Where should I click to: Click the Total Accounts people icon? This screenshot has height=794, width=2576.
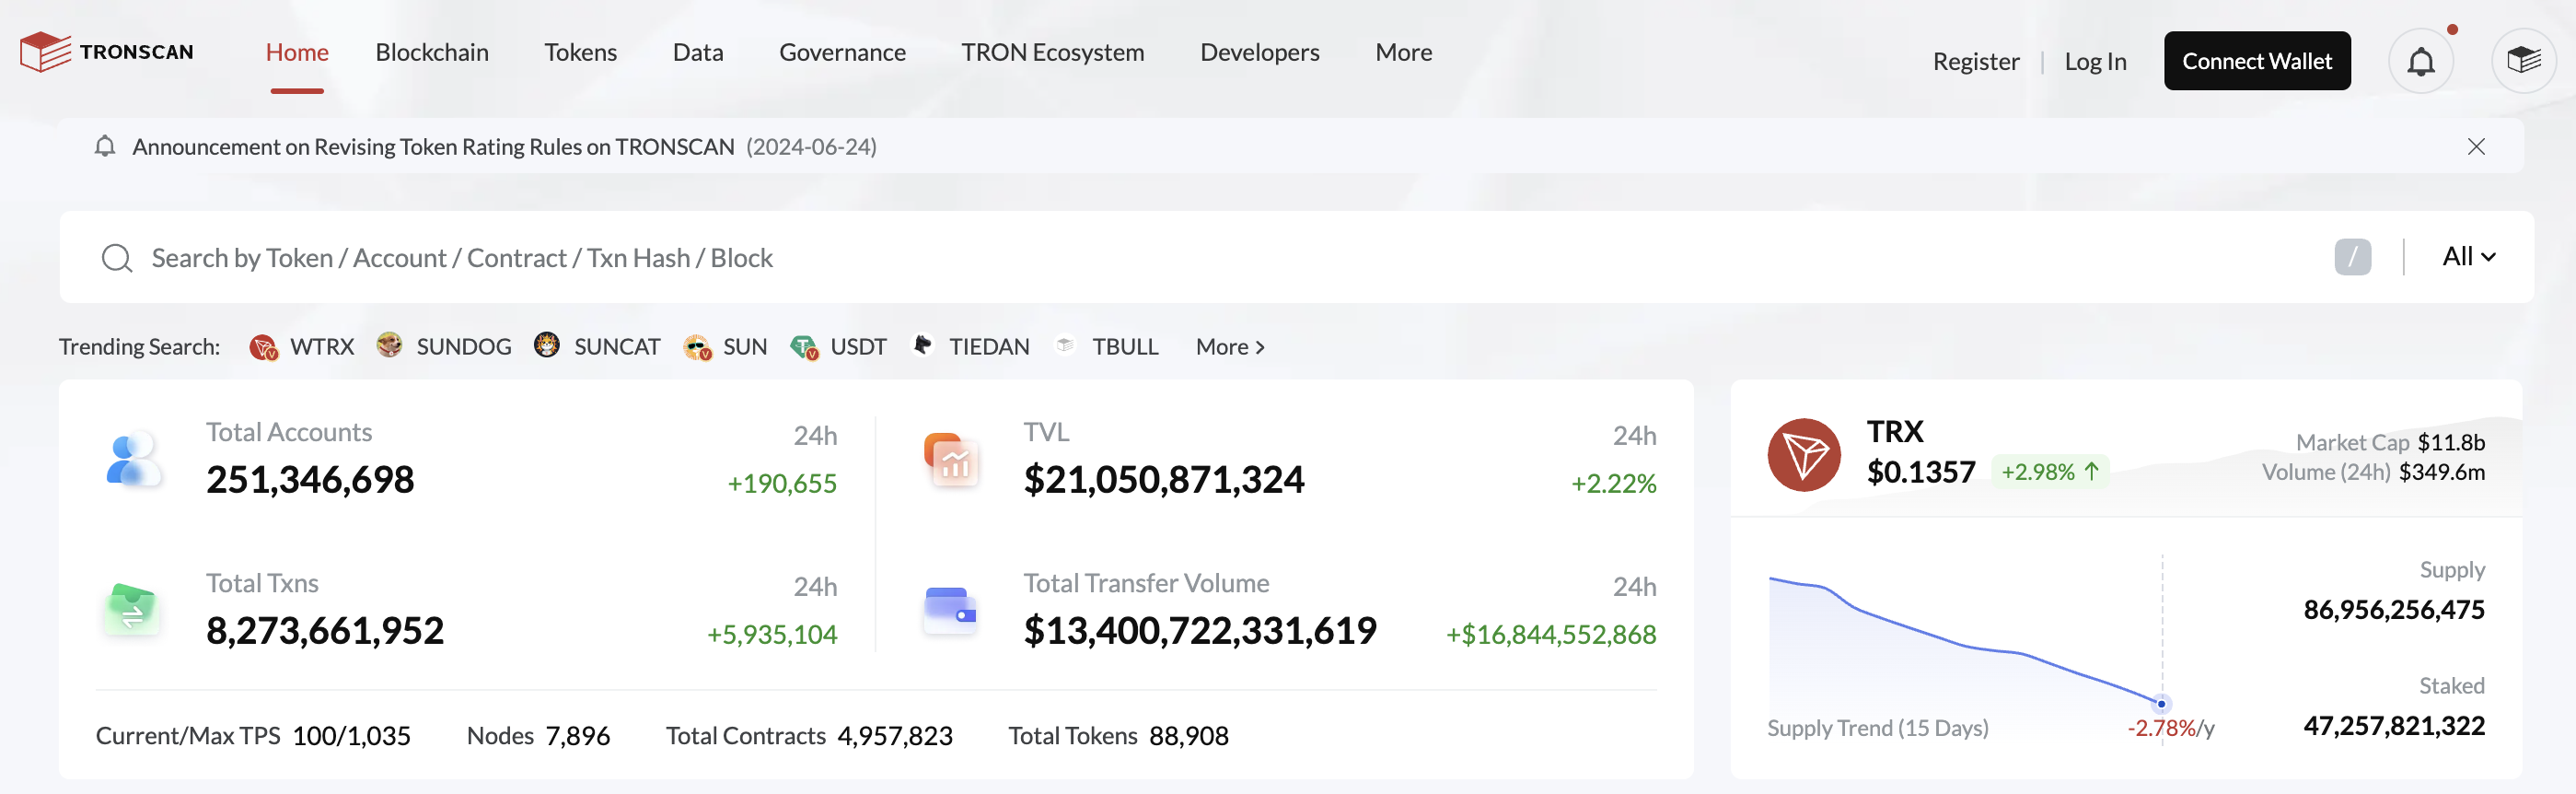click(133, 459)
